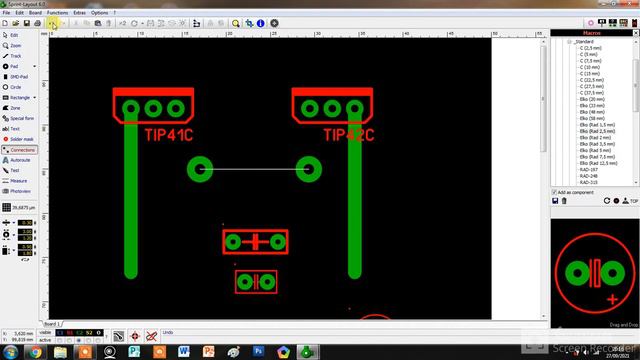Click the dark round icon after the info icon
This screenshot has width=640, height=360.
click(274, 23)
